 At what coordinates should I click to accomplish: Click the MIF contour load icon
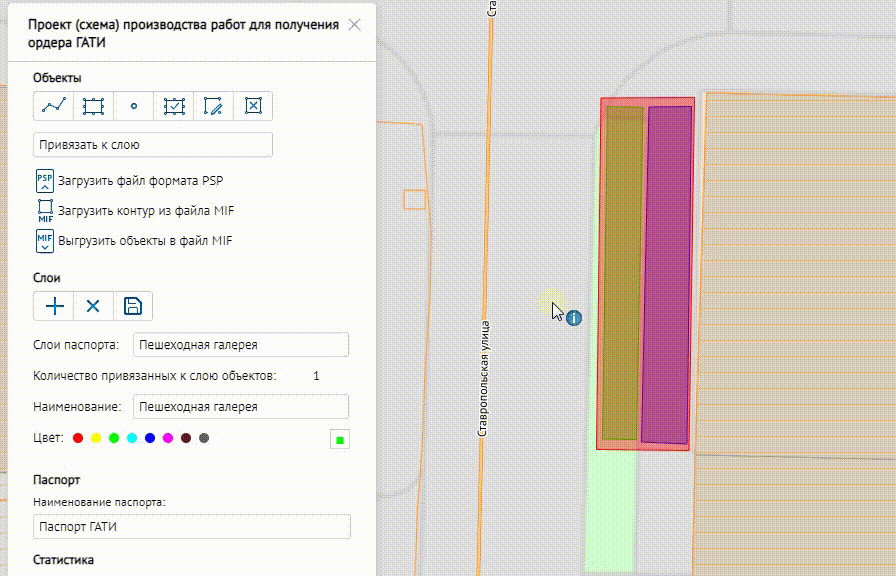[x=45, y=211]
